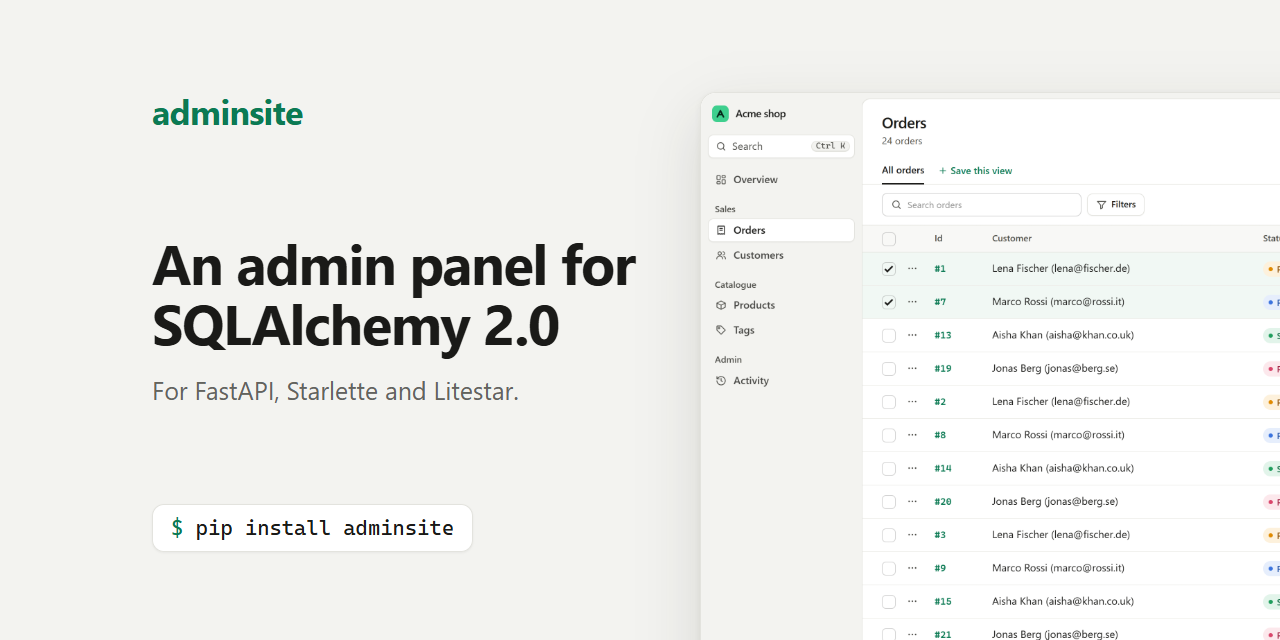Image resolution: width=1280 pixels, height=640 pixels.
Task: Click the Customer column header
Action: 1012,239
